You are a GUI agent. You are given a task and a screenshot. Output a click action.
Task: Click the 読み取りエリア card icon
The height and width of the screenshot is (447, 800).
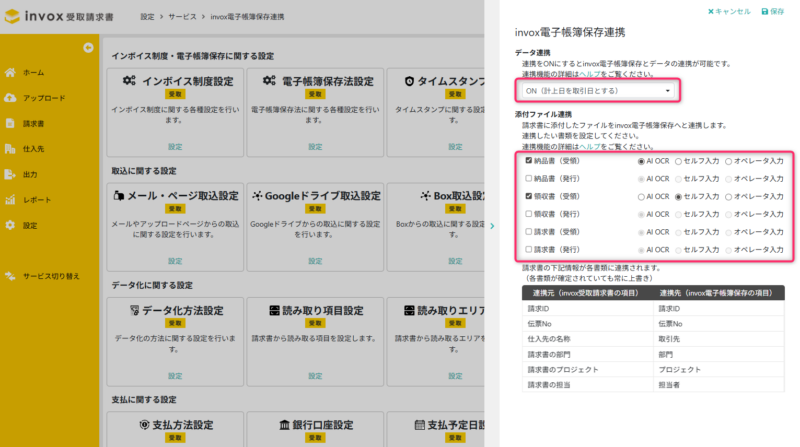point(409,310)
